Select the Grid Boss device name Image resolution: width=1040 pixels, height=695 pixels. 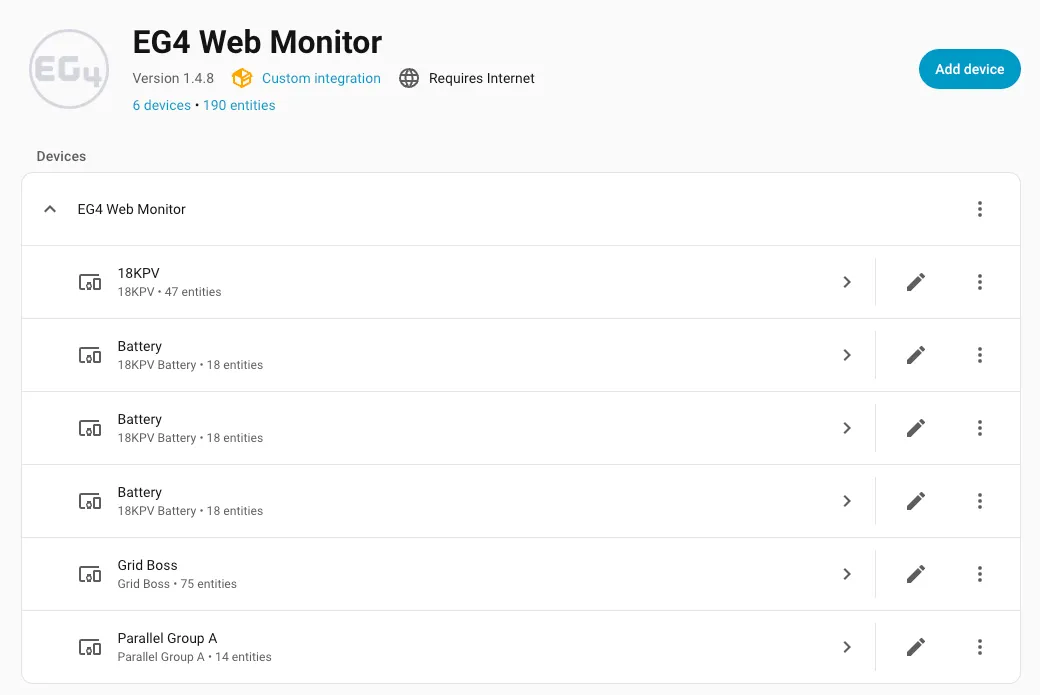pos(147,565)
